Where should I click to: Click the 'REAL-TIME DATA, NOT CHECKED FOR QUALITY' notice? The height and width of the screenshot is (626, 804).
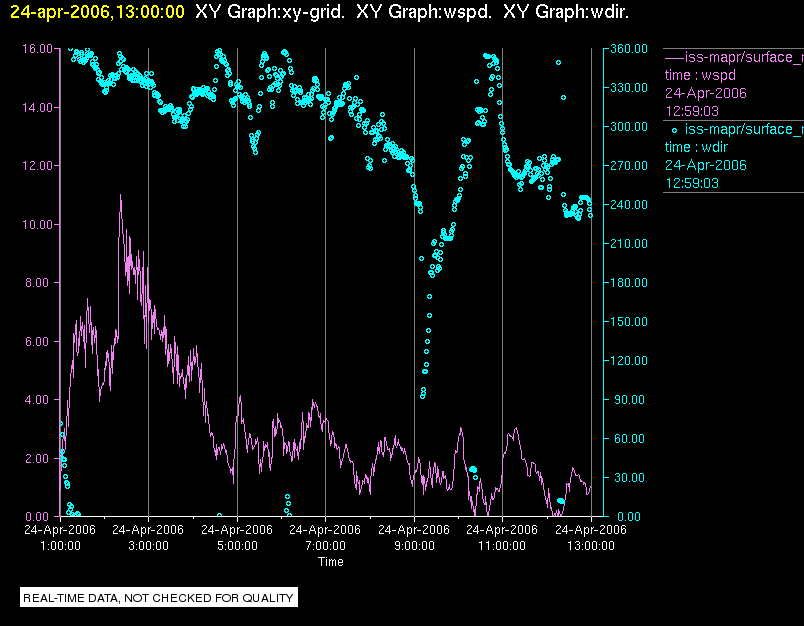pos(158,598)
